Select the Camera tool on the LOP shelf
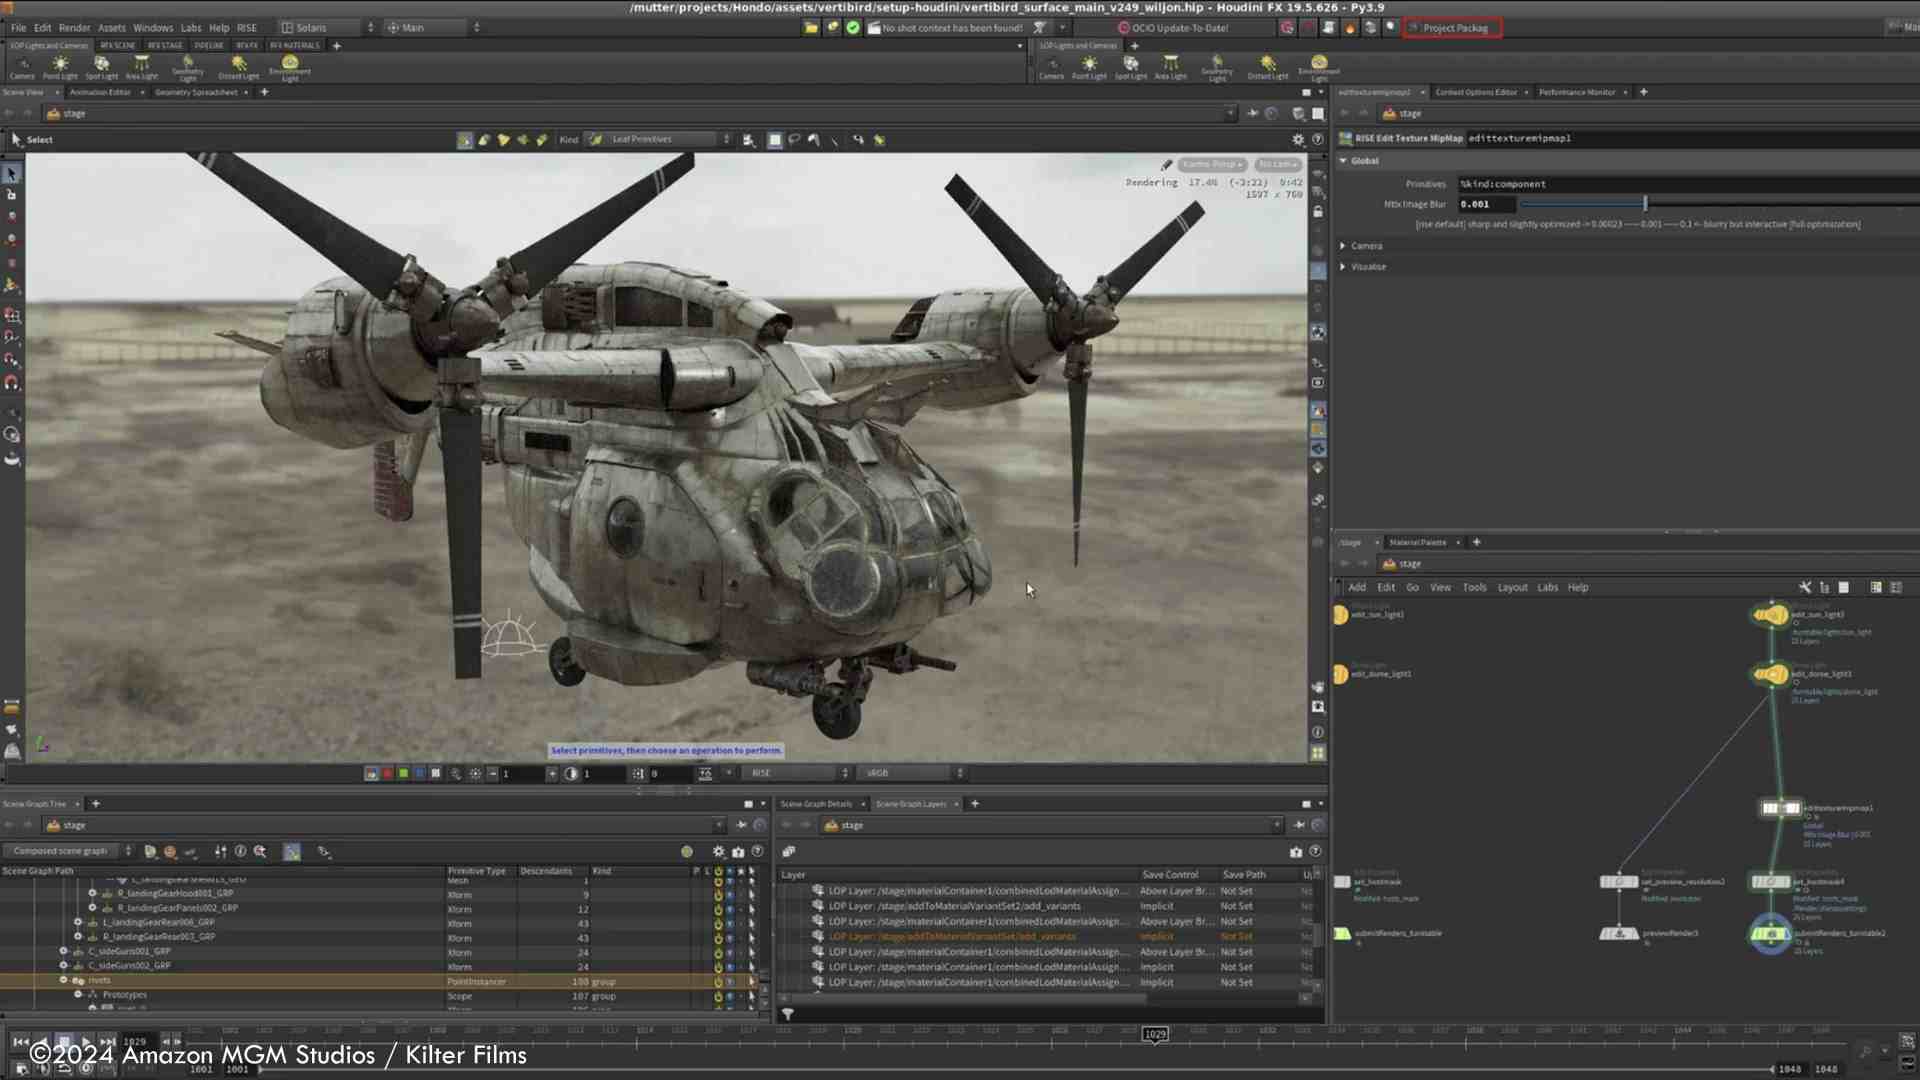The height and width of the screenshot is (1080, 1920). coord(22,65)
